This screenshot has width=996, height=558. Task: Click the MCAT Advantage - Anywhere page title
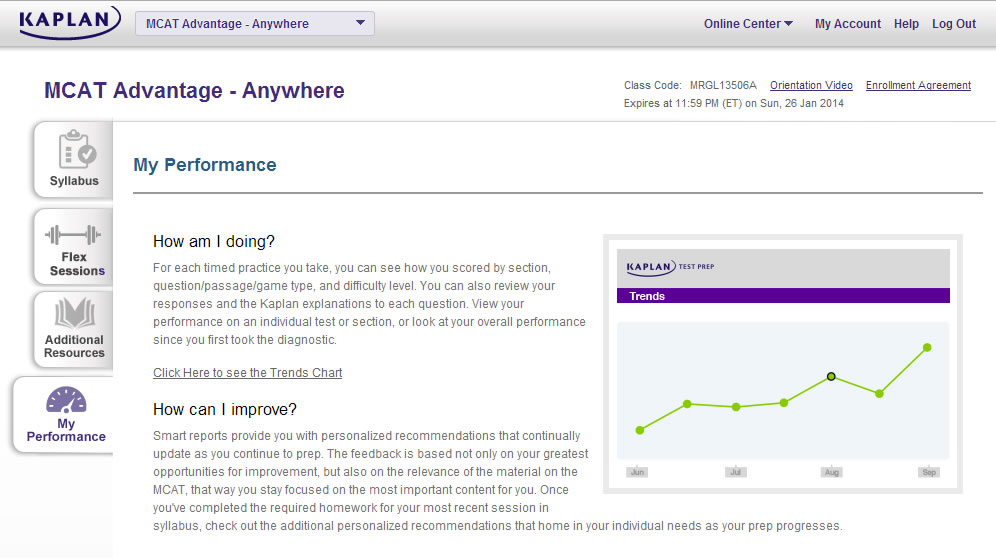(x=194, y=91)
